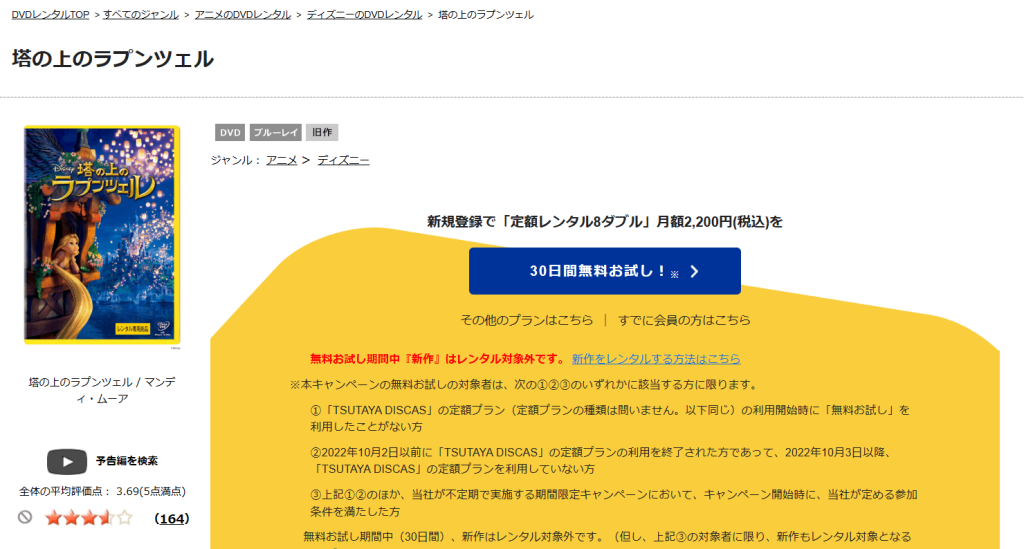Select the DVD format tag
The height and width of the screenshot is (549, 1024).
click(x=230, y=133)
